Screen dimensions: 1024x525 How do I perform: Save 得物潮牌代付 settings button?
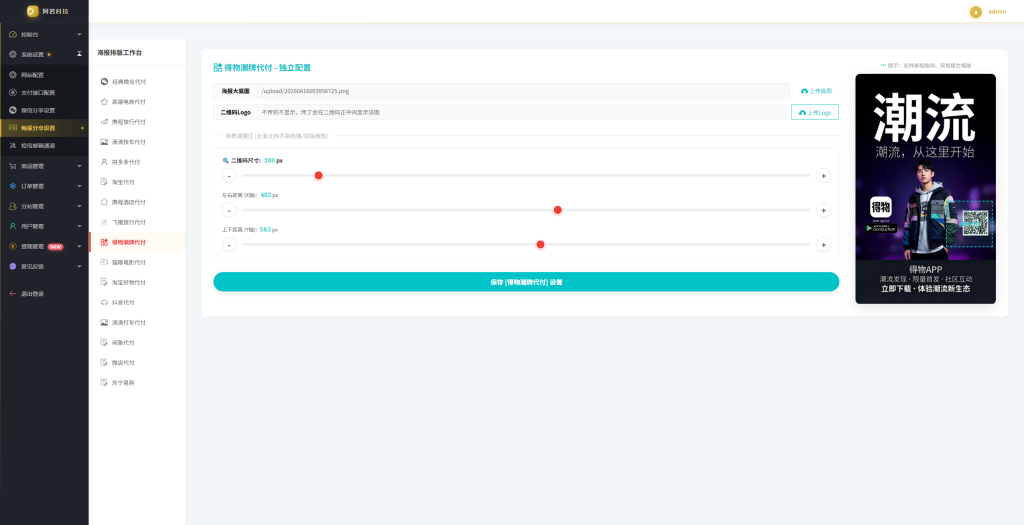pos(526,282)
